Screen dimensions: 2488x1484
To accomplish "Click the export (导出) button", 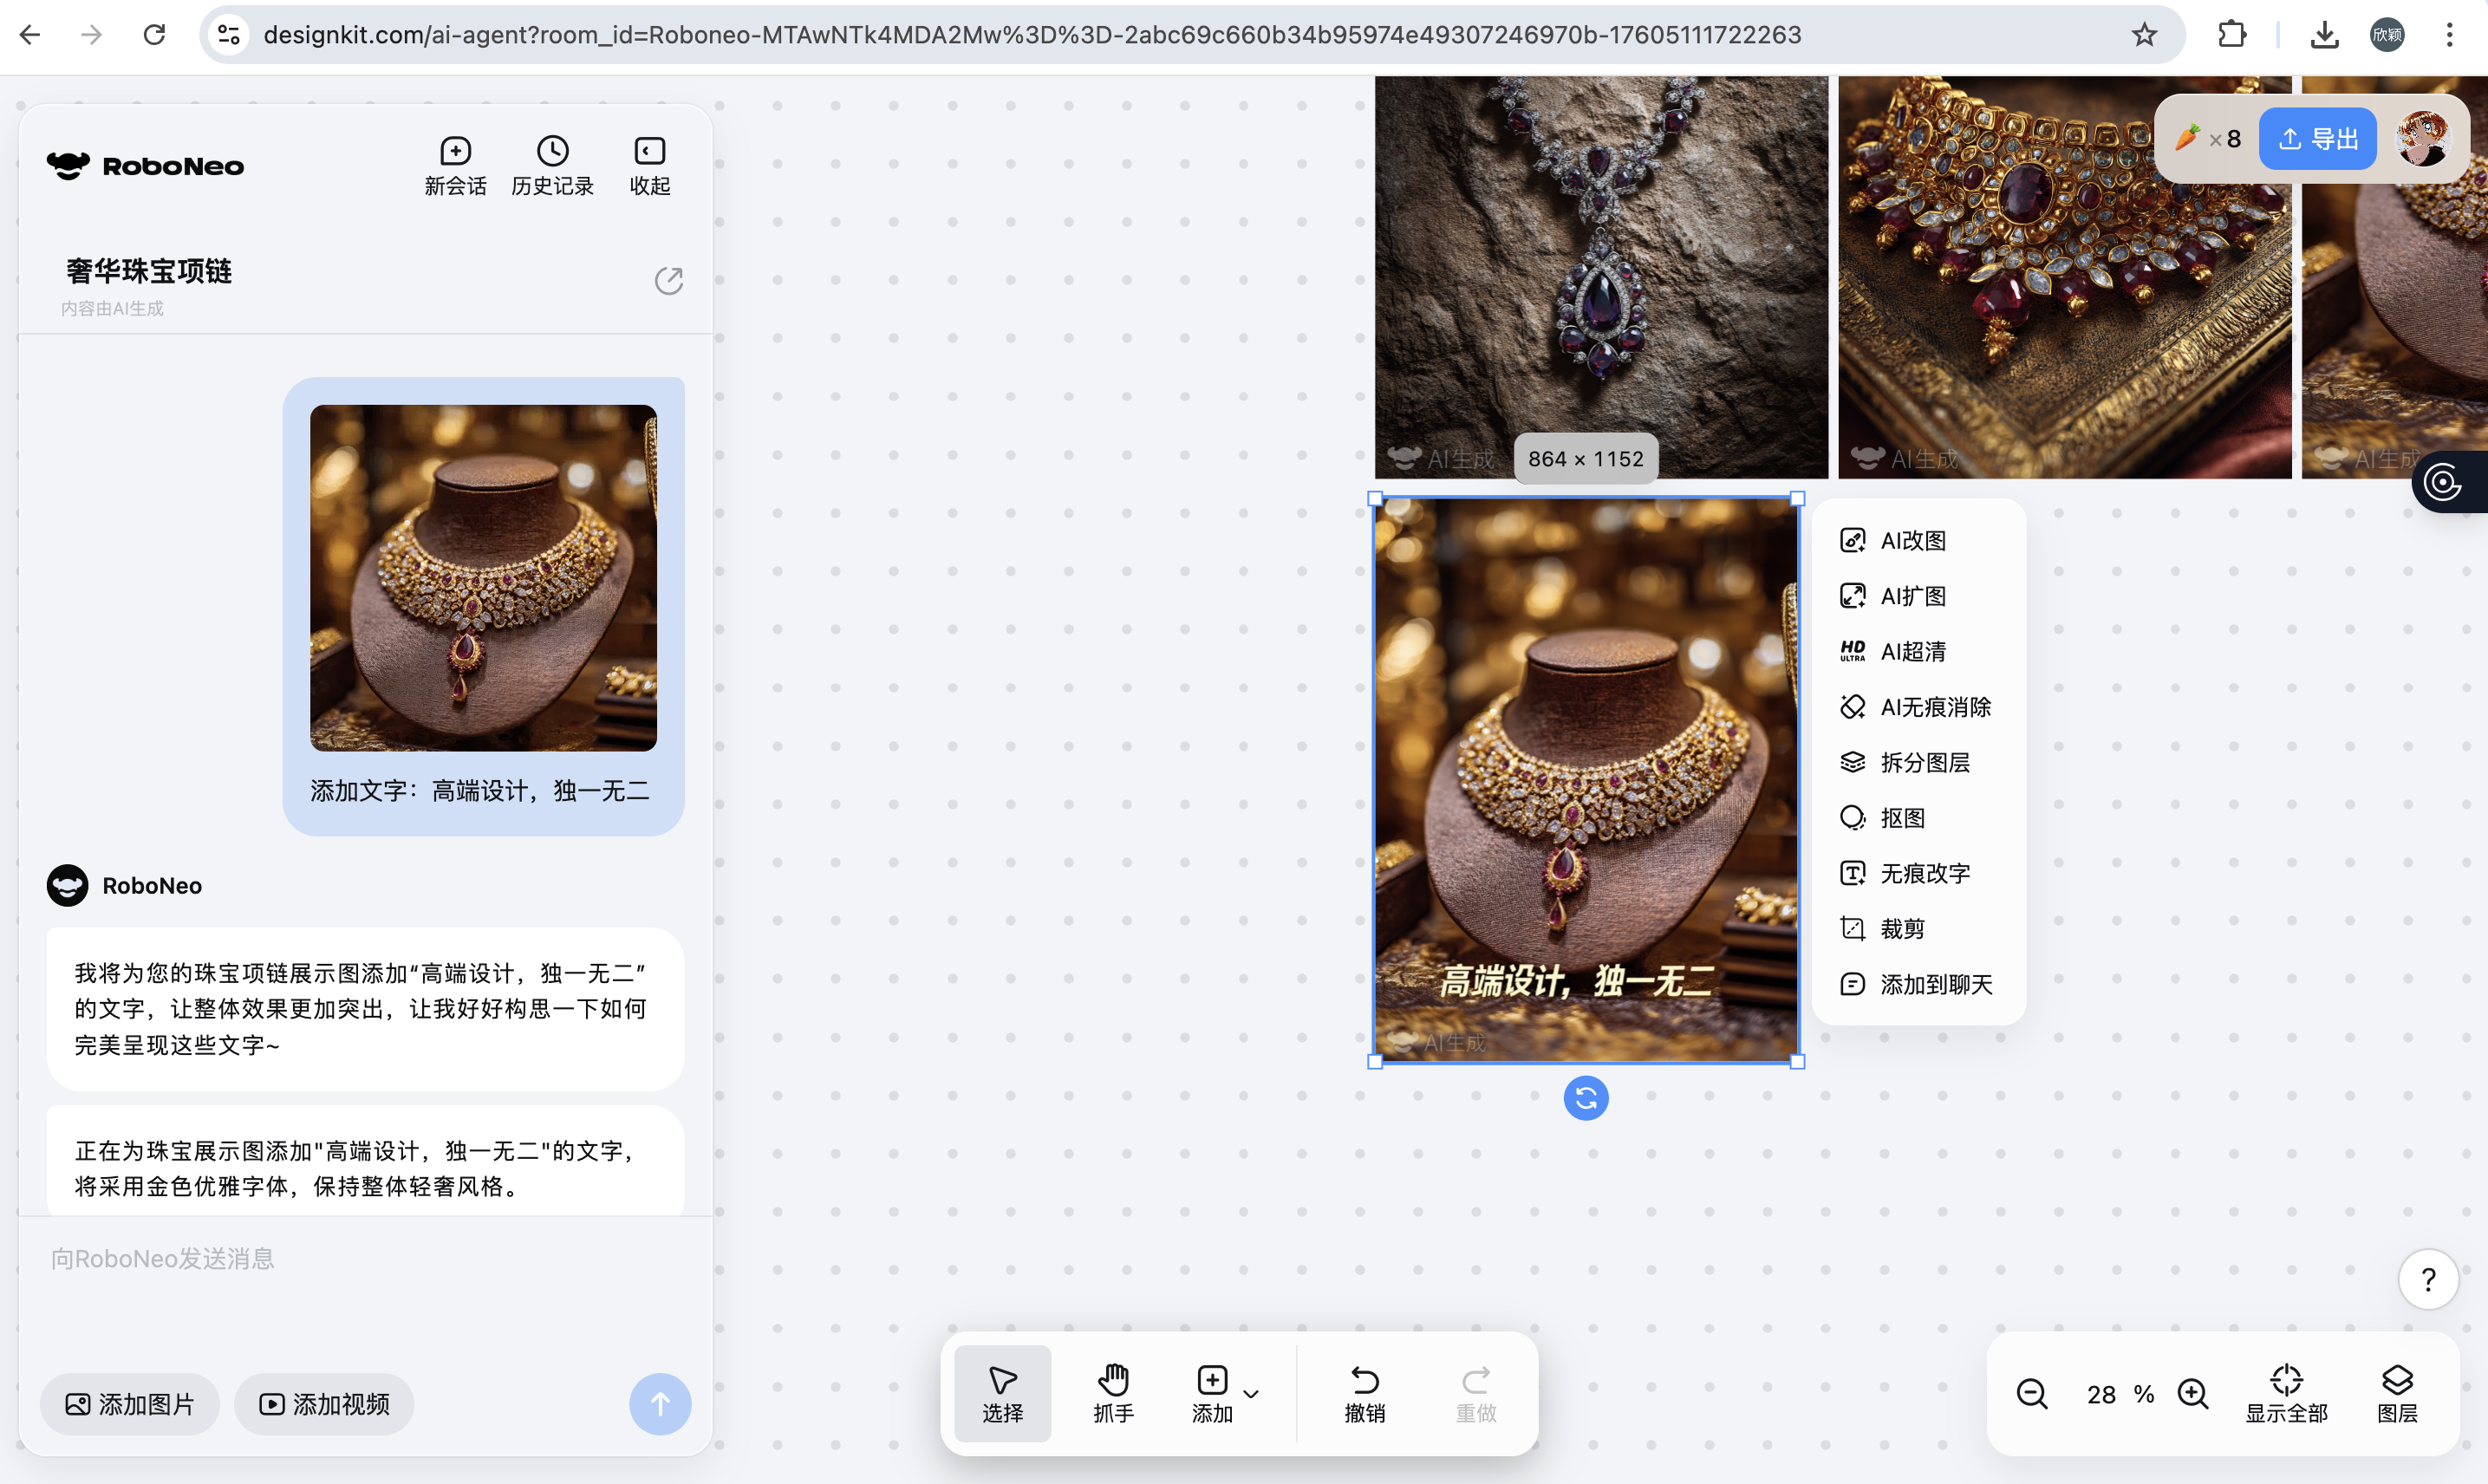I will pyautogui.click(x=2317, y=139).
